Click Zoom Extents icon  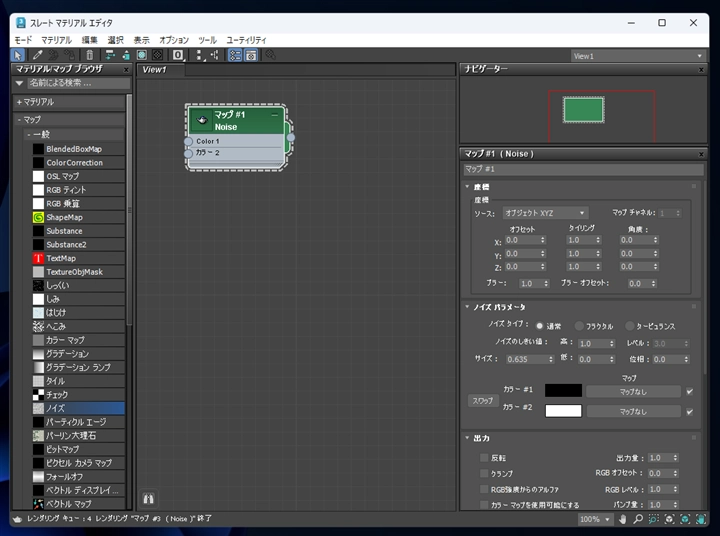(669, 519)
